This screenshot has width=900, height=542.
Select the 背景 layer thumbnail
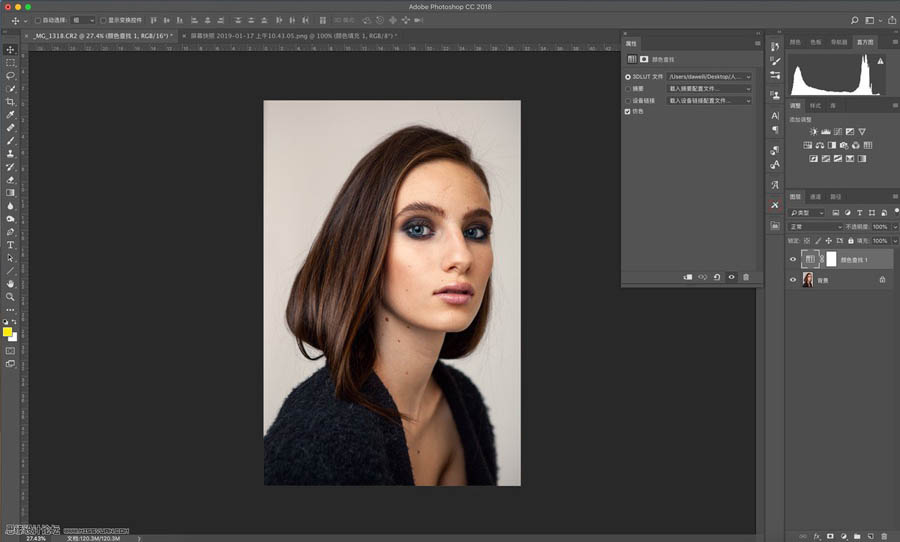tap(808, 280)
